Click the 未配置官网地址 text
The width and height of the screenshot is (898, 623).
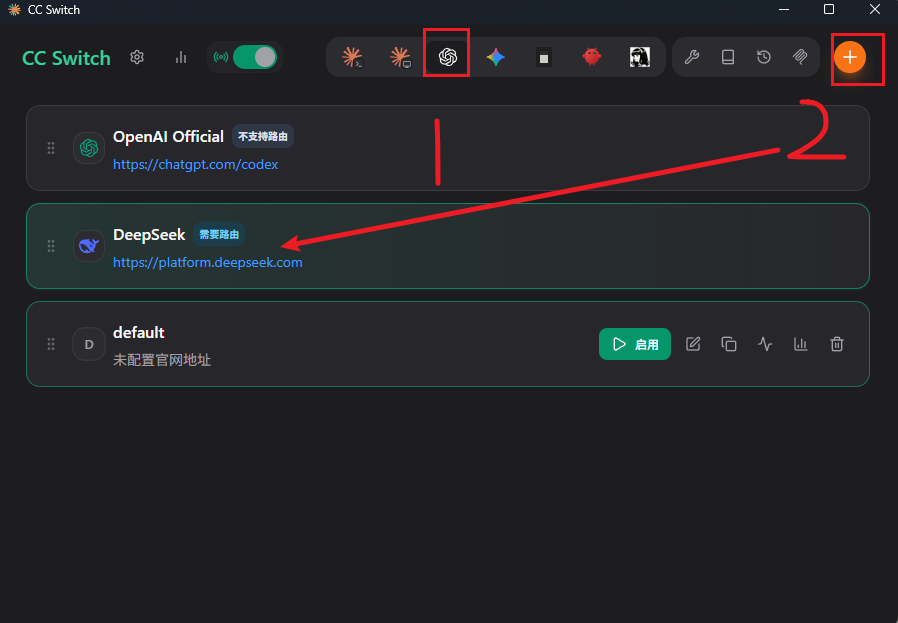coord(162,360)
